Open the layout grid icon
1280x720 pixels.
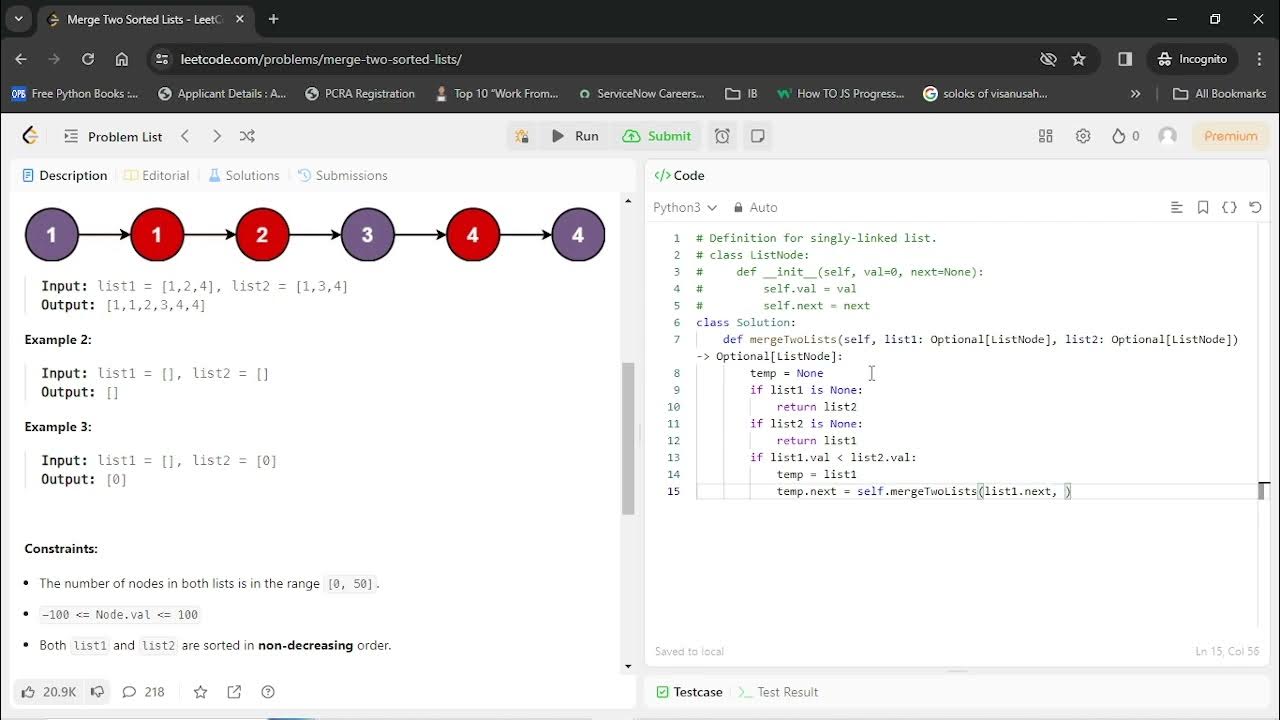click(x=1046, y=136)
